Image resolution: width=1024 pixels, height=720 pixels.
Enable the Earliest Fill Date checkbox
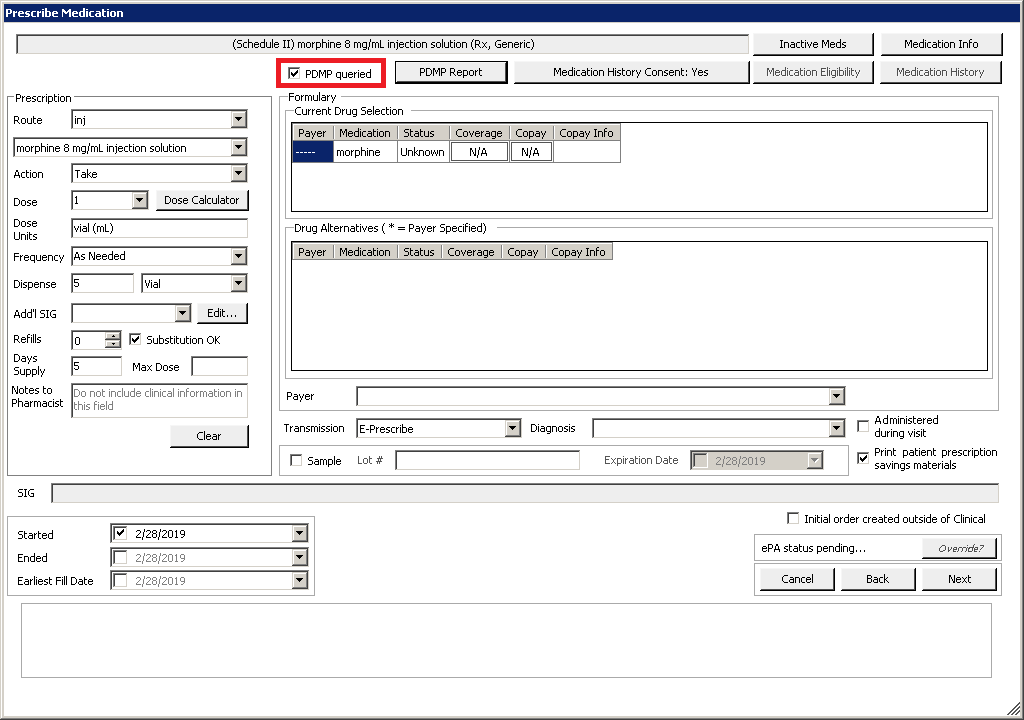tap(120, 580)
